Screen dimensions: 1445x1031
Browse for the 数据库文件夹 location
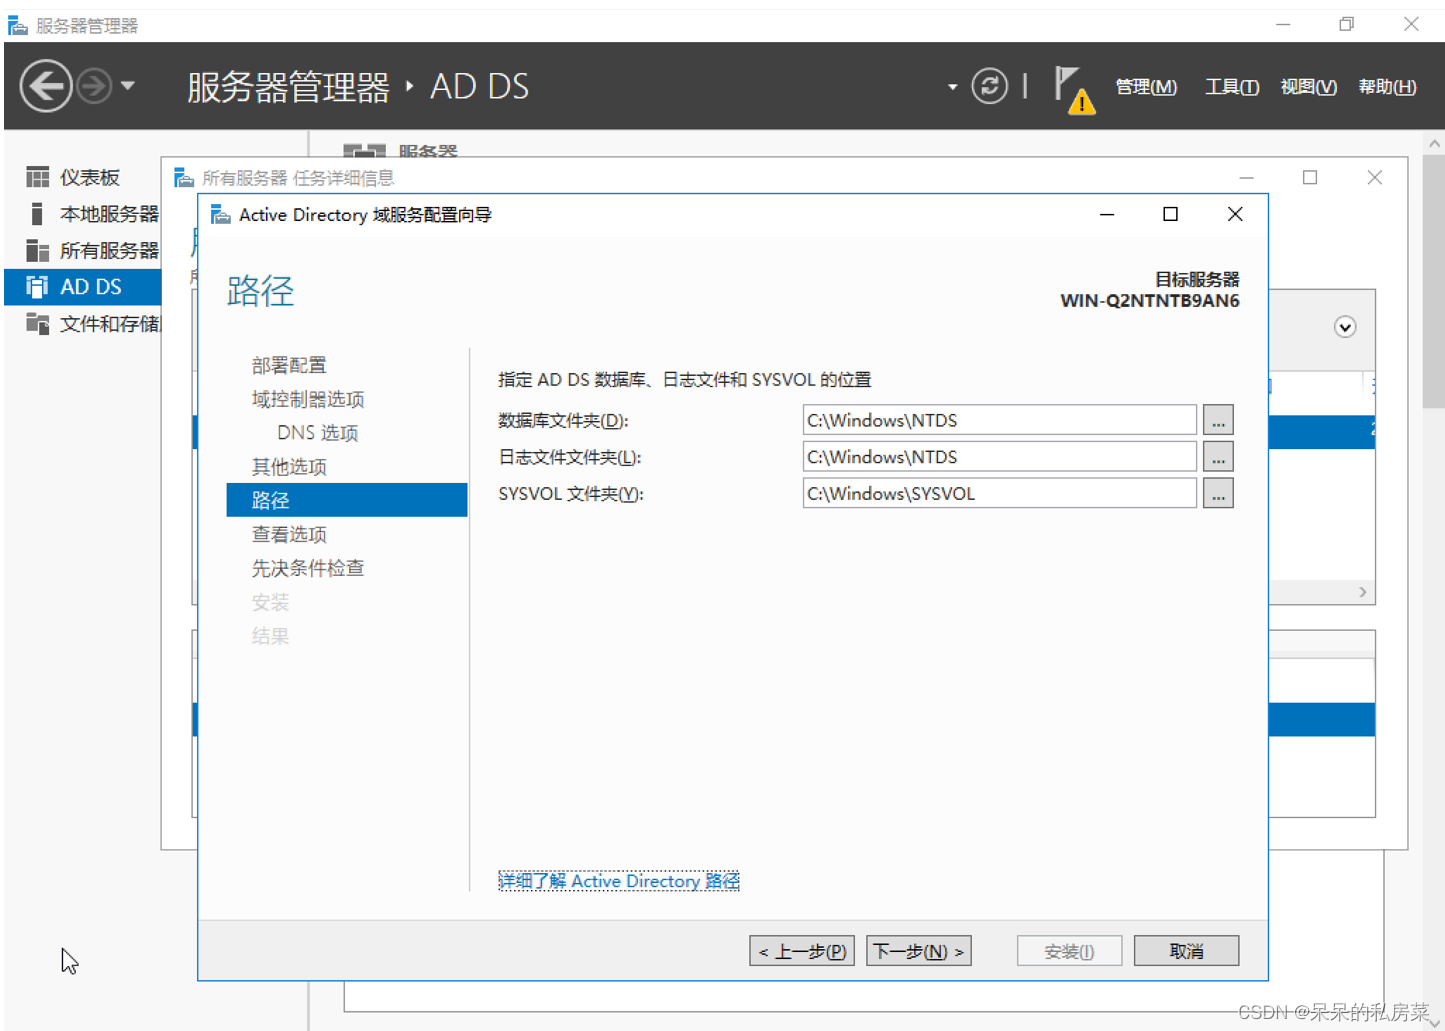pos(1218,420)
